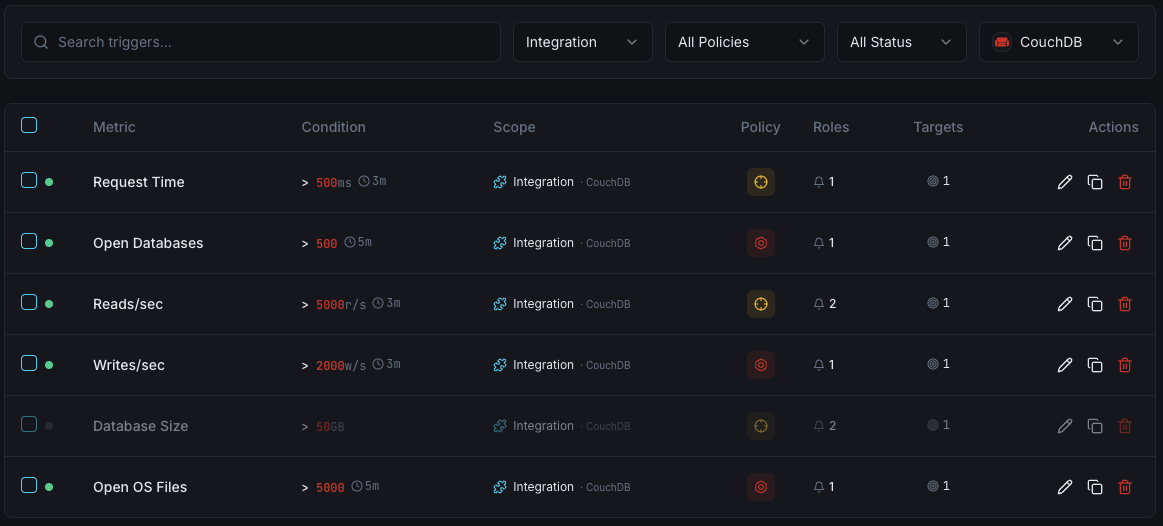
Task: Delete the Open Databases trigger
Action: point(1124,243)
